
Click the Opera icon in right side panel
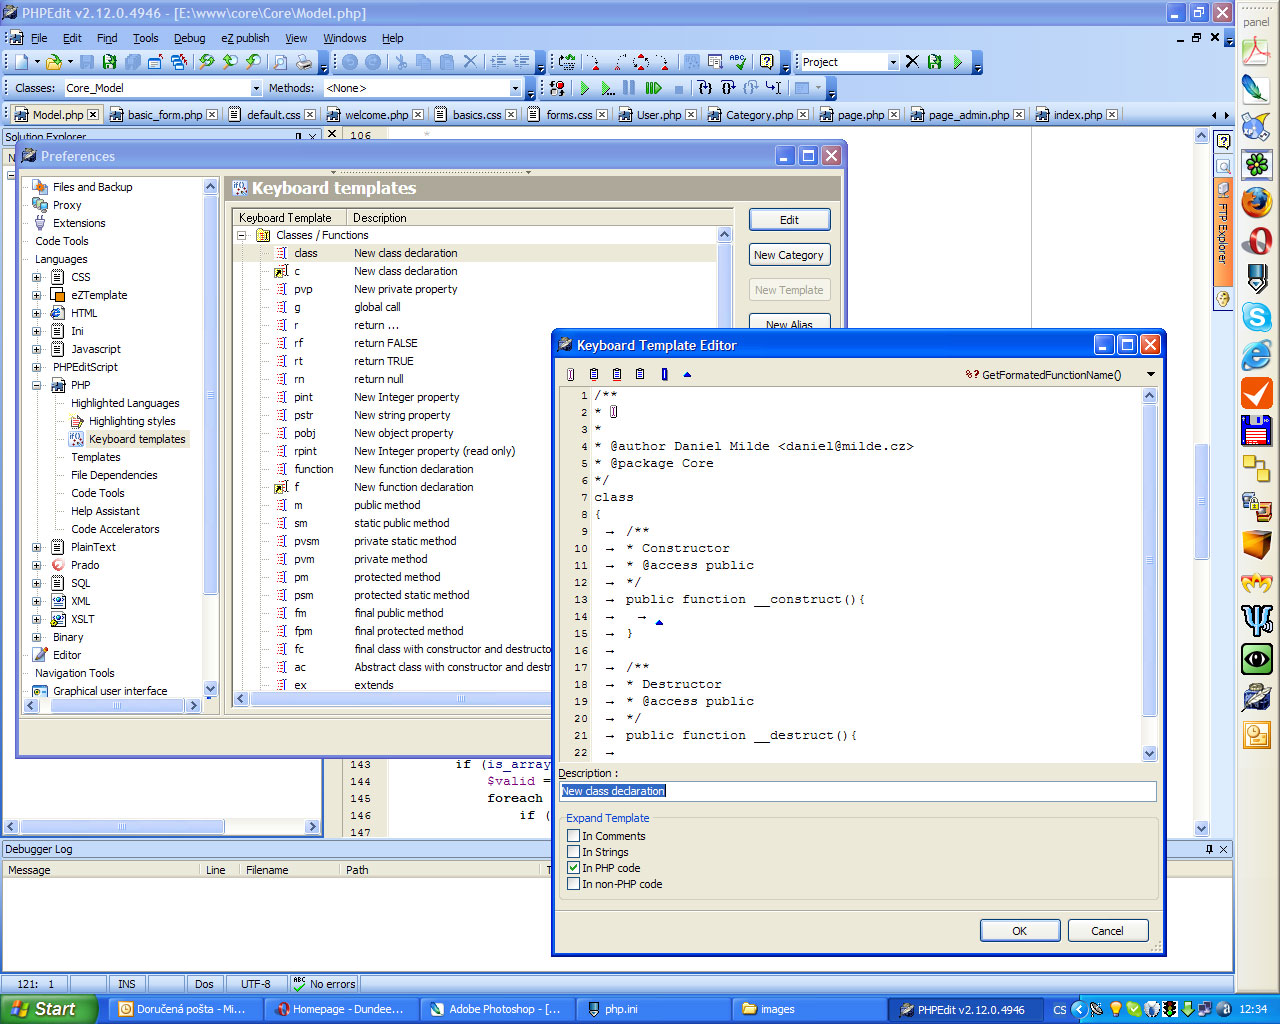(1256, 240)
